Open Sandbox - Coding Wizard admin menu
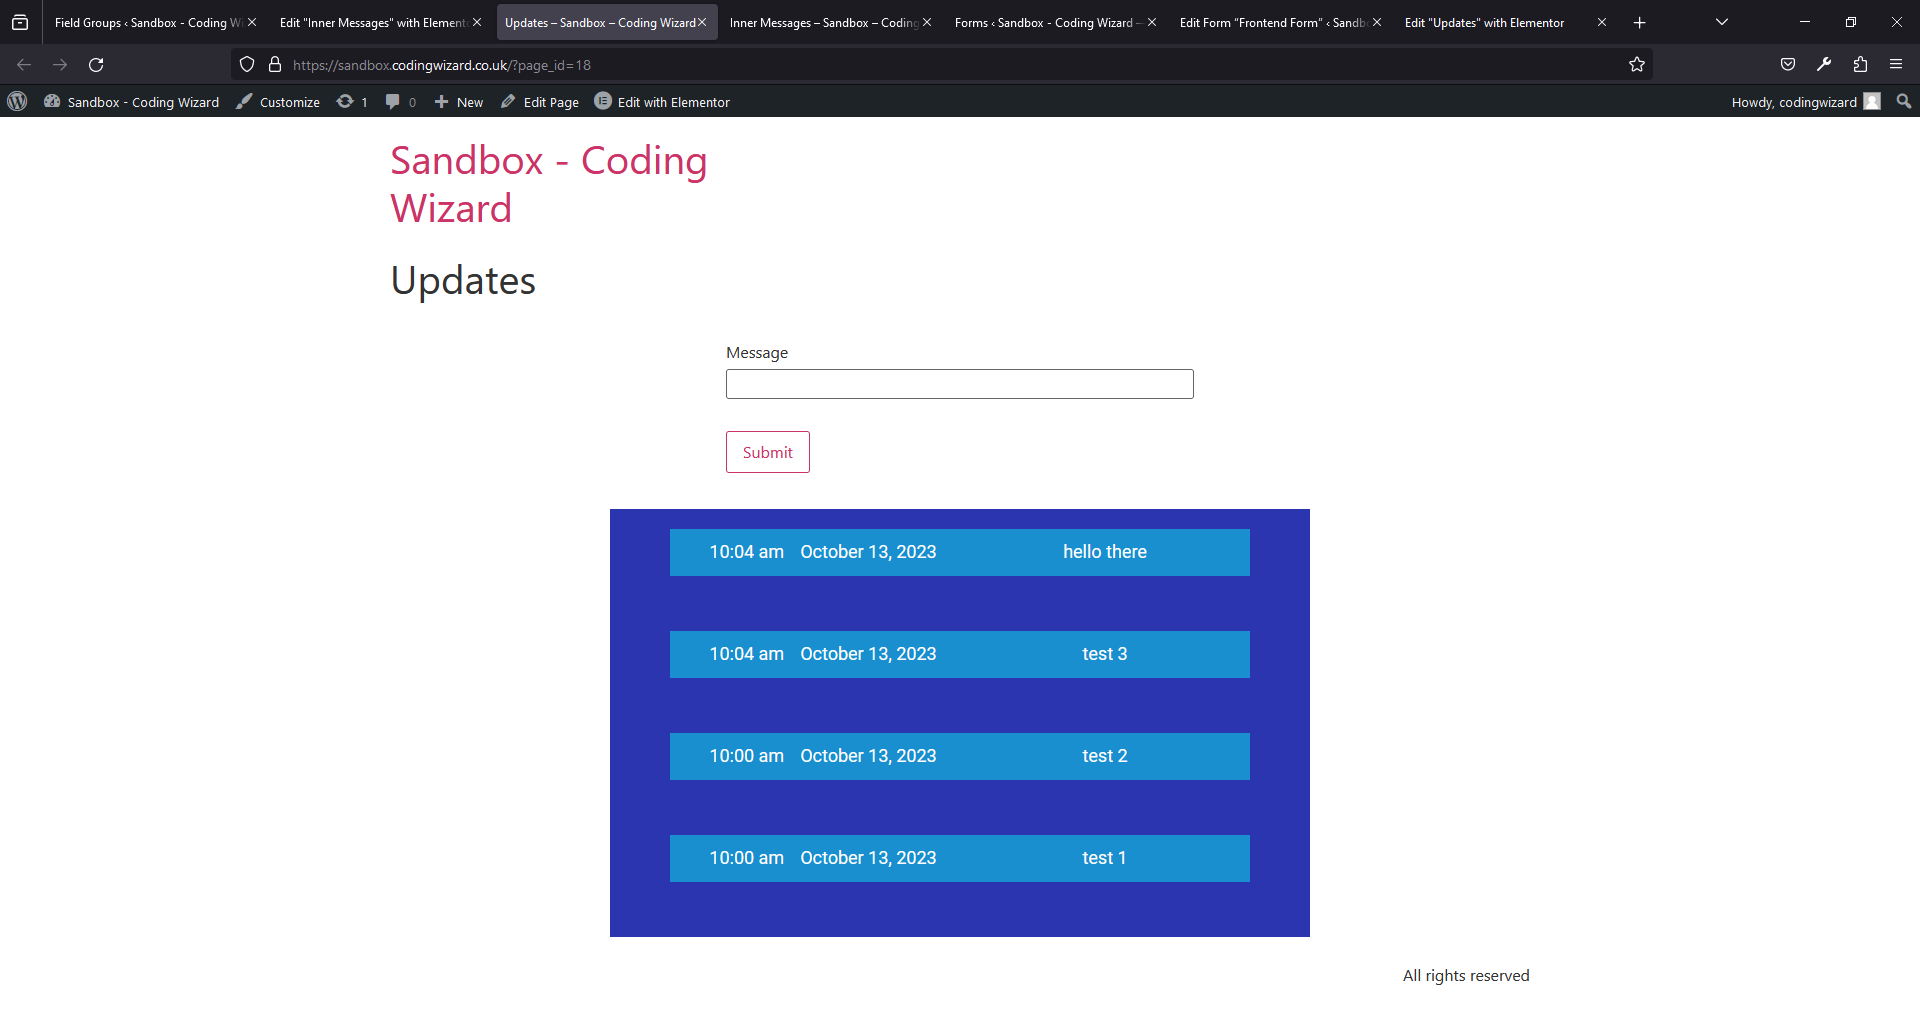This screenshot has width=1920, height=1032. 132,102
